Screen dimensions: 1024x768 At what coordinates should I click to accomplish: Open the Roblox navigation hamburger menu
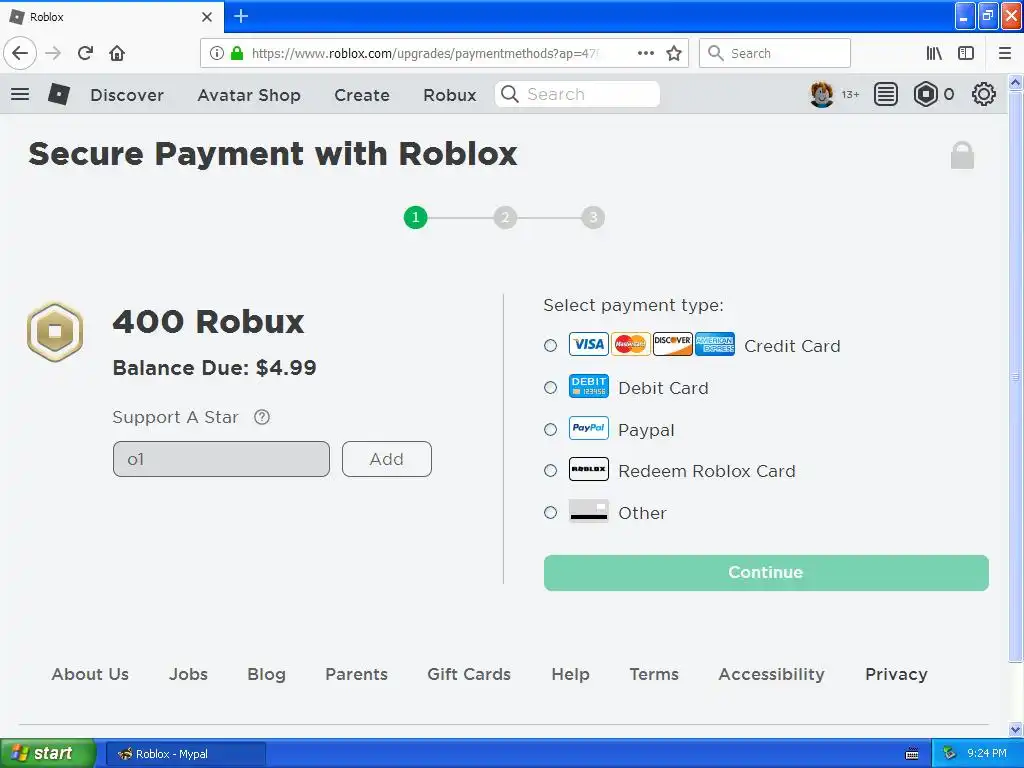click(20, 94)
